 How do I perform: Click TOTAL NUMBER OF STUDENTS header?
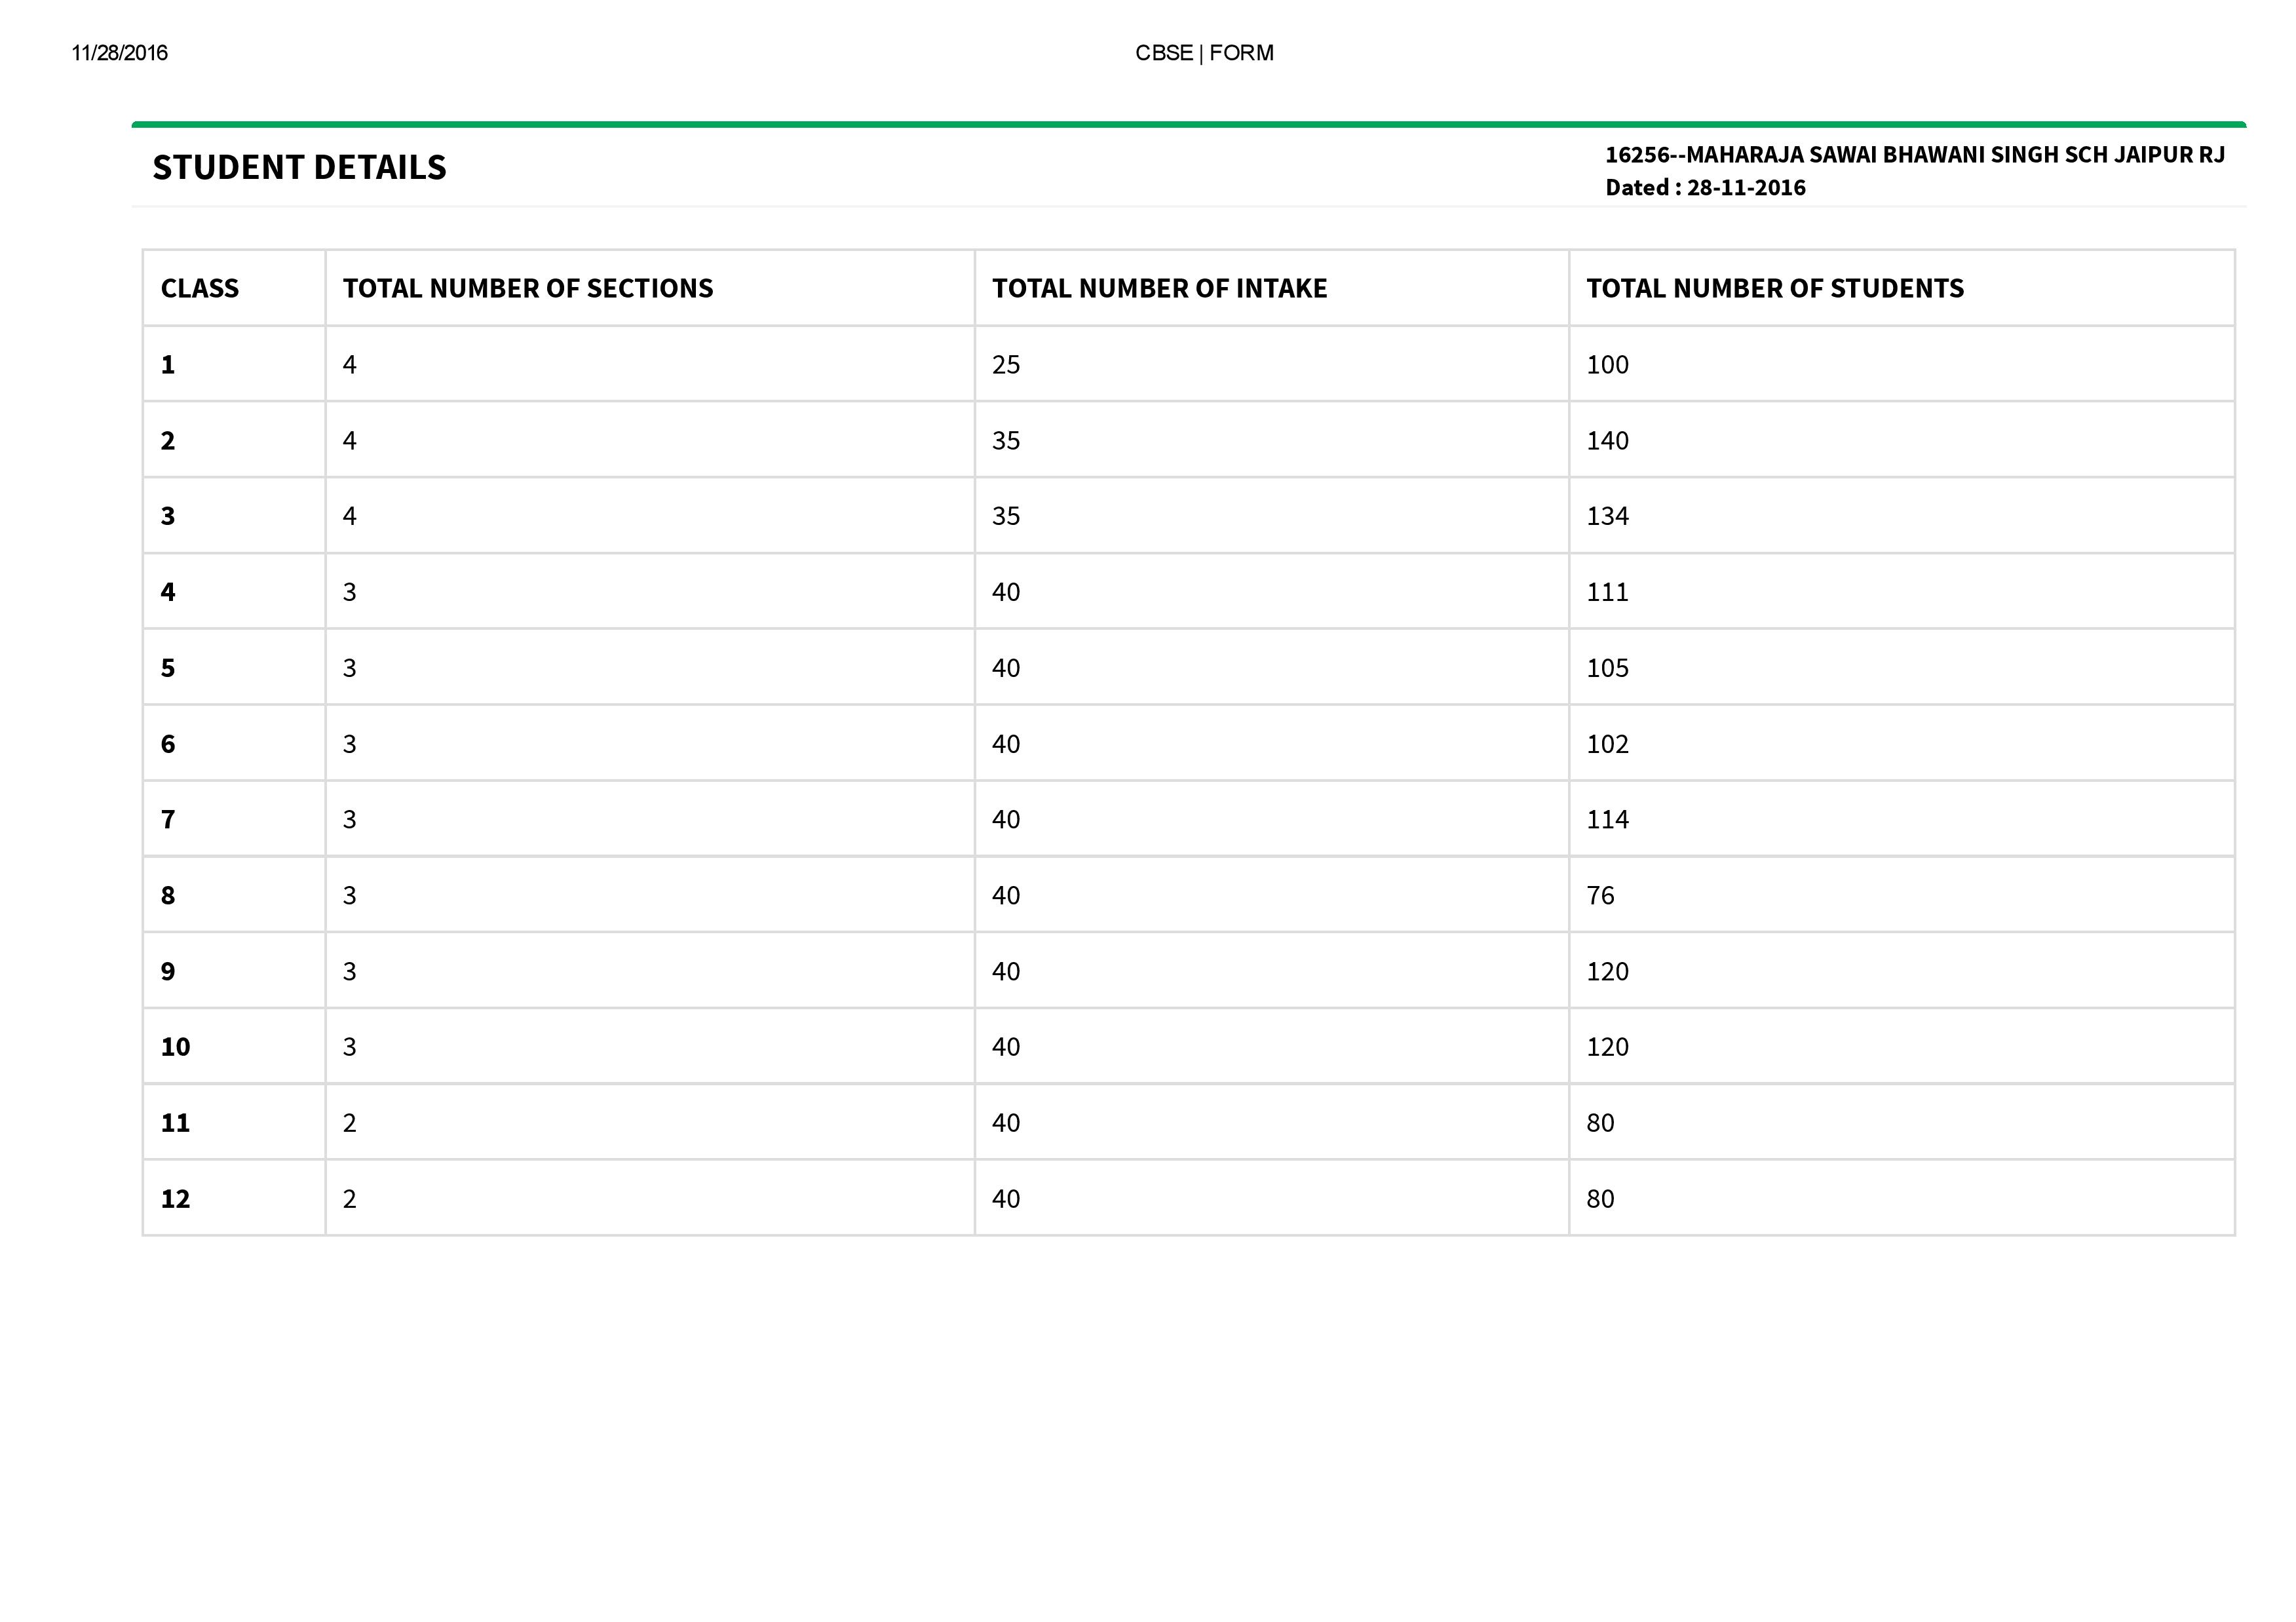(1774, 289)
